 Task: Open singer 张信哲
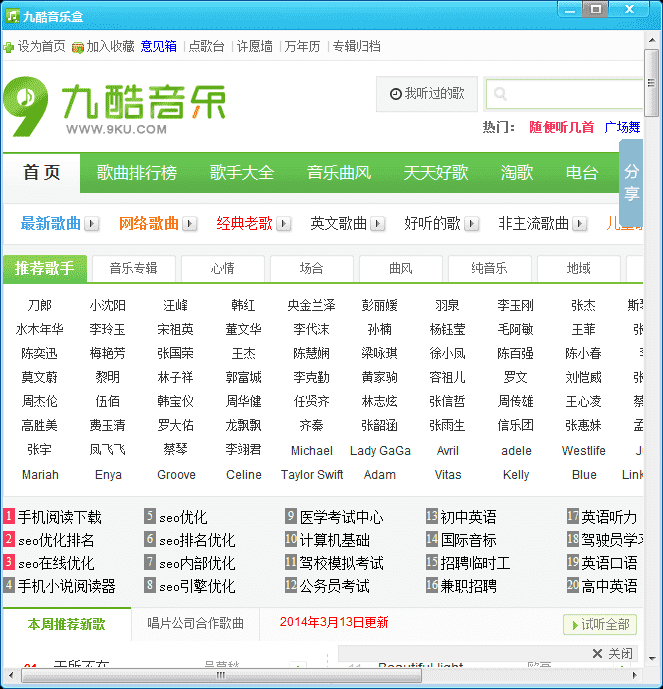[x=447, y=401]
